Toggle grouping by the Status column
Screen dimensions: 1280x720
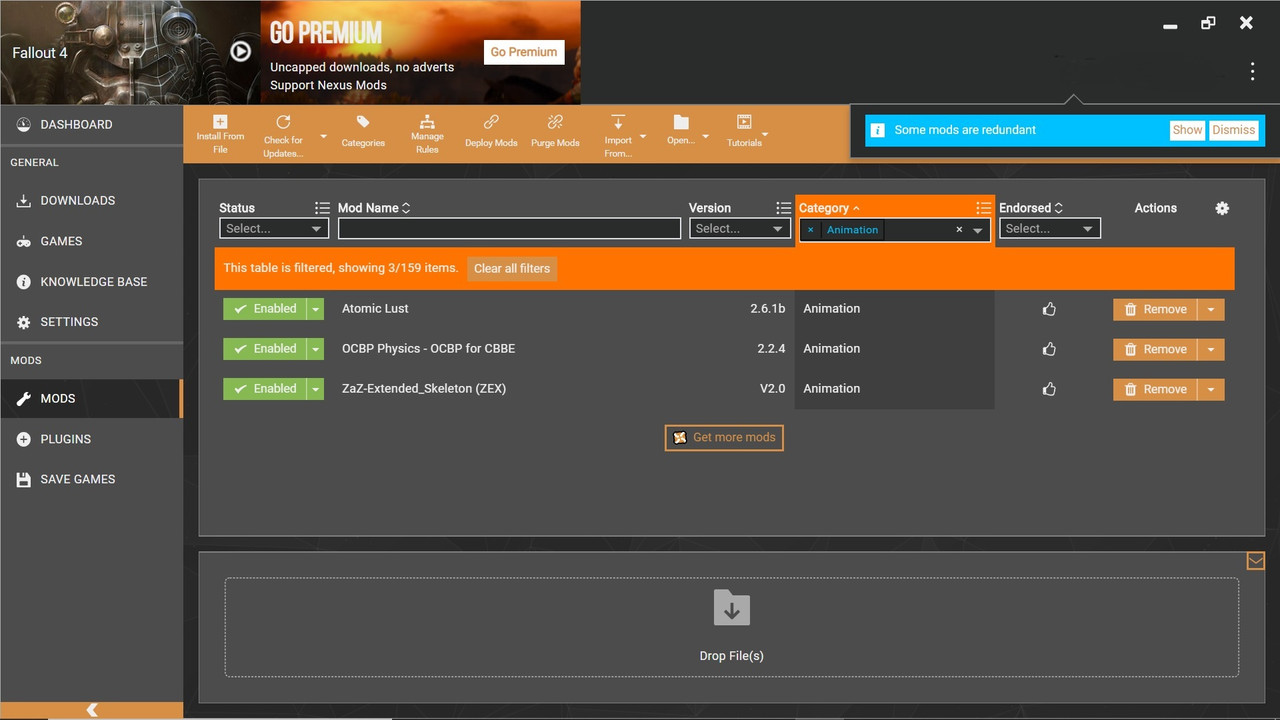[322, 208]
